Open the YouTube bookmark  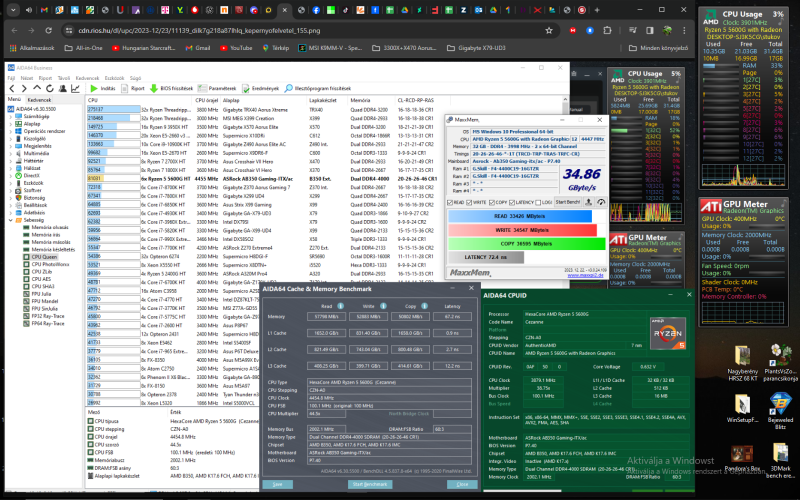(236, 48)
